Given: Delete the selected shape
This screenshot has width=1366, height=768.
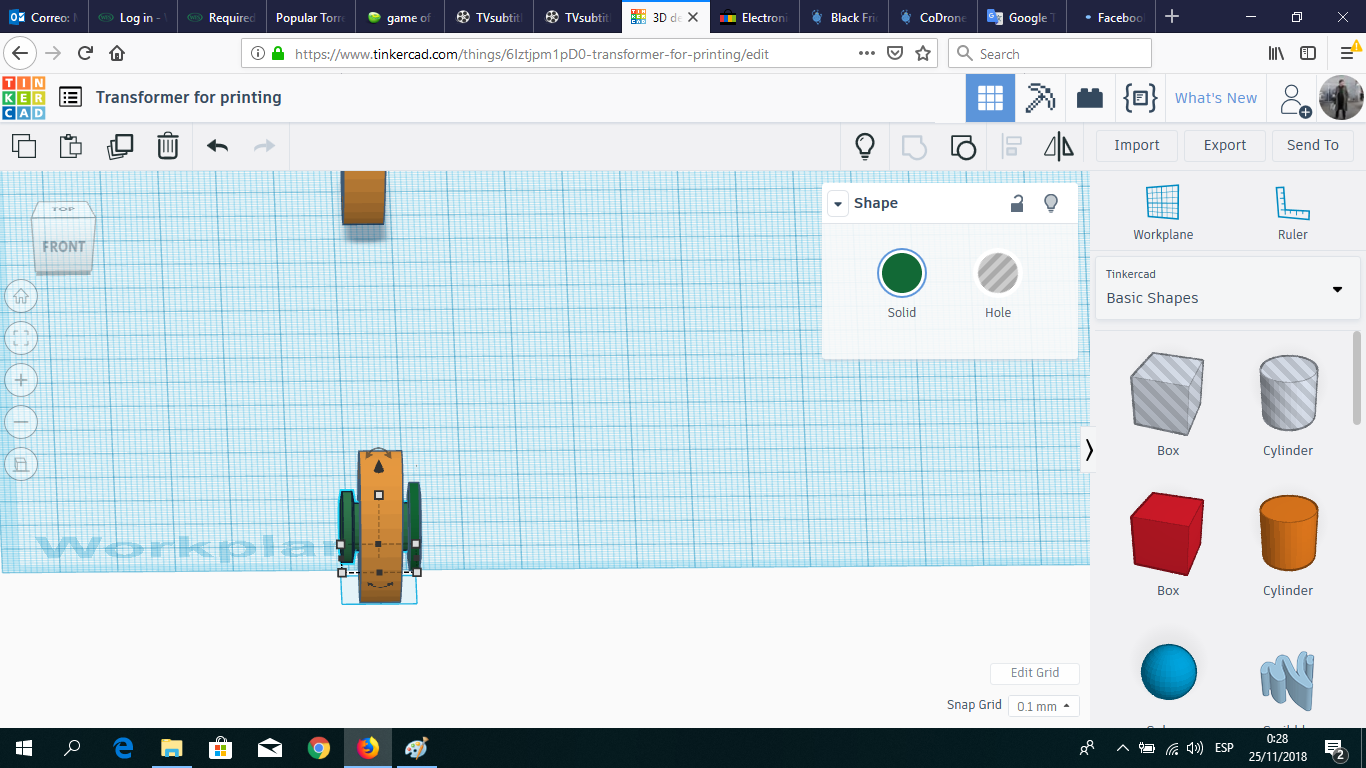Looking at the screenshot, I should click(168, 146).
